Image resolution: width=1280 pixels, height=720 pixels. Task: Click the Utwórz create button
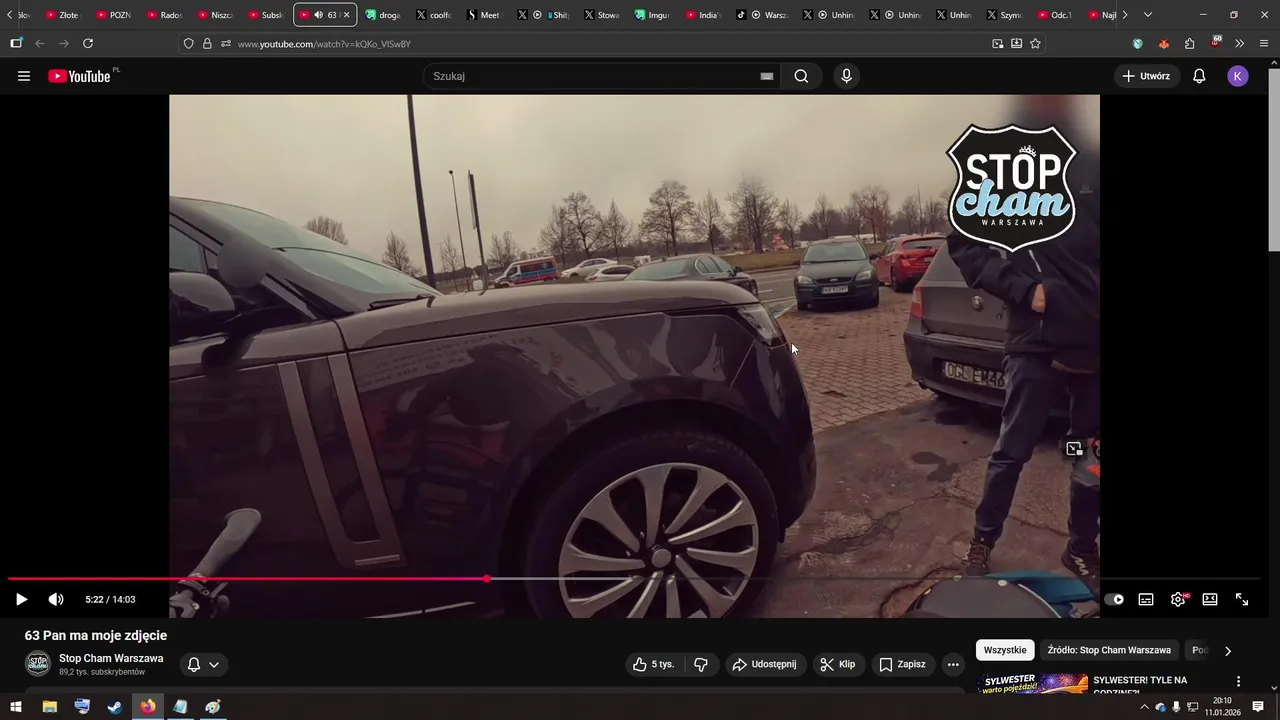point(1146,76)
